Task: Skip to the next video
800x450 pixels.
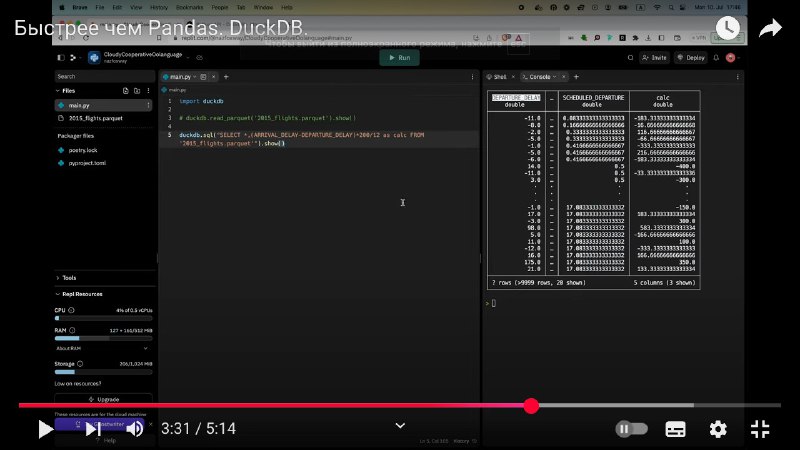Action: point(92,429)
